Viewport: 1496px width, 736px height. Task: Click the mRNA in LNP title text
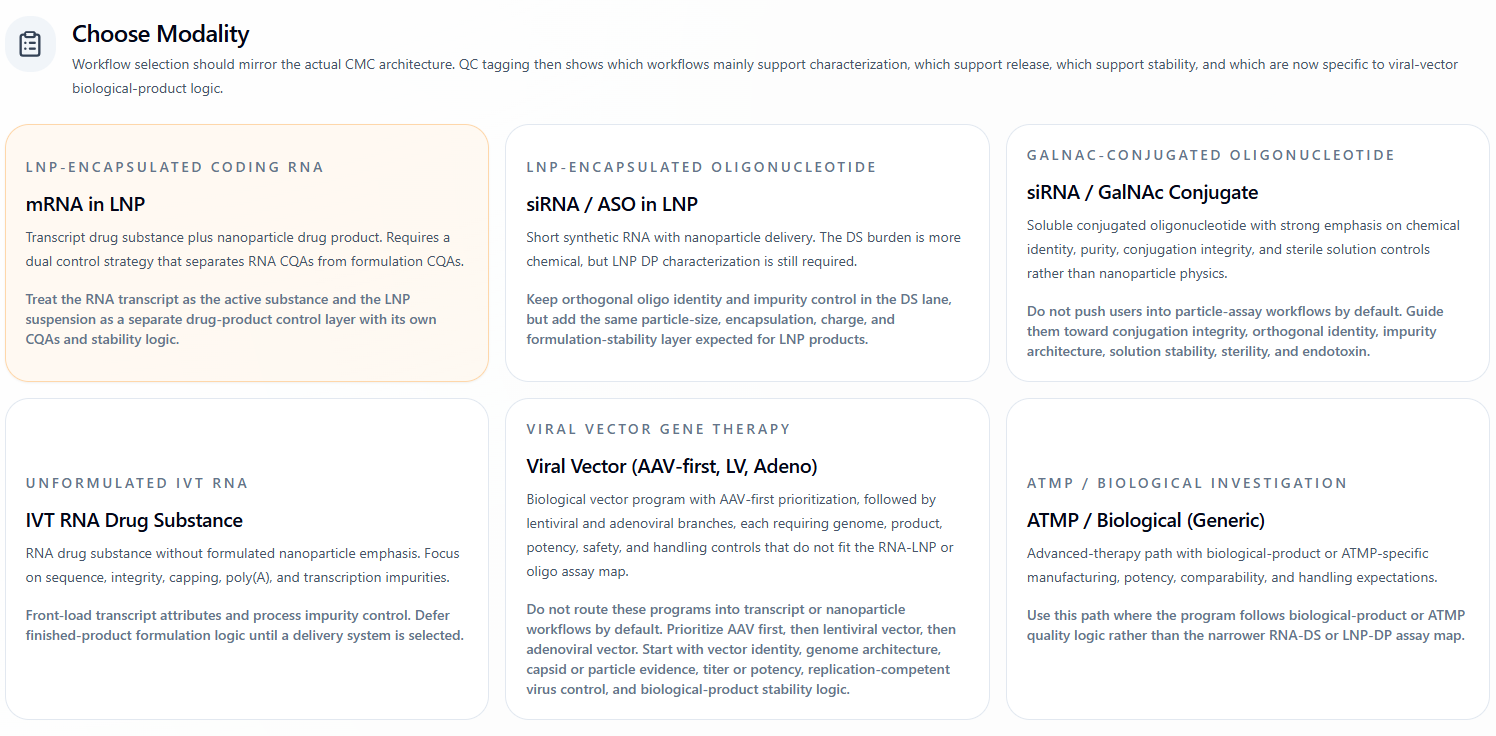(x=85, y=204)
